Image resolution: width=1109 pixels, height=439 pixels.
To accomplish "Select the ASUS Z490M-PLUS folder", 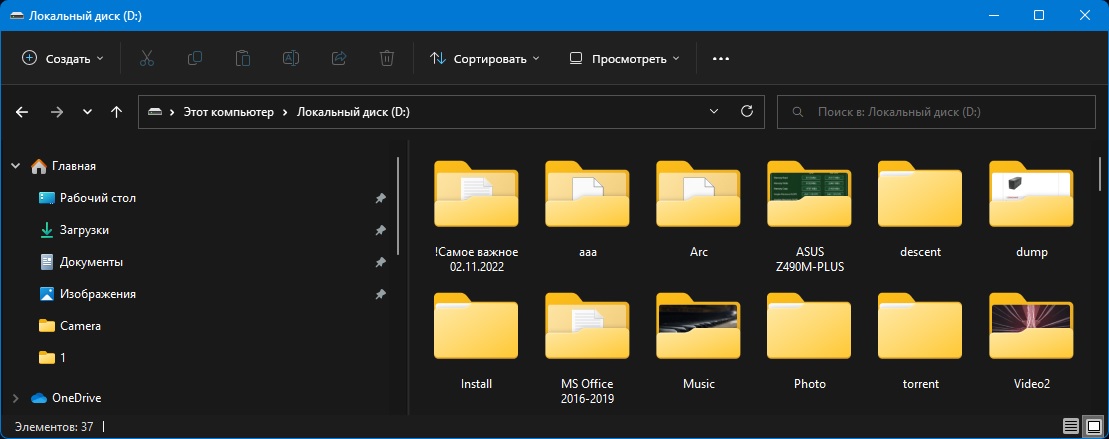I will (809, 216).
